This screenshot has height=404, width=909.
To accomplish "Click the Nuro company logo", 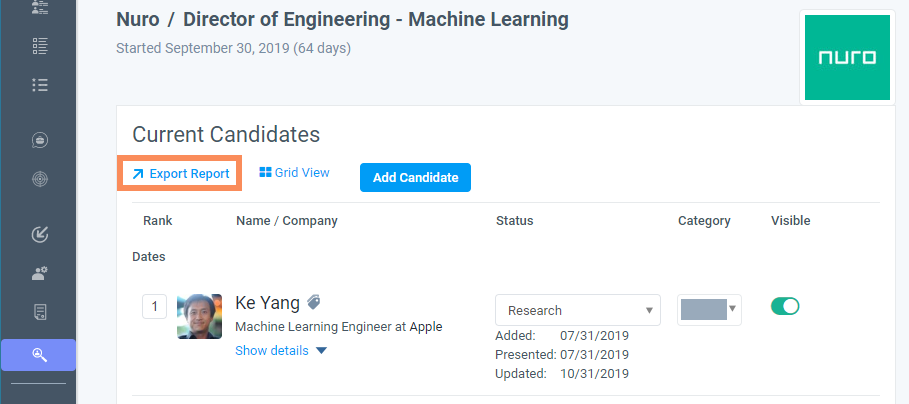I will (x=846, y=57).
